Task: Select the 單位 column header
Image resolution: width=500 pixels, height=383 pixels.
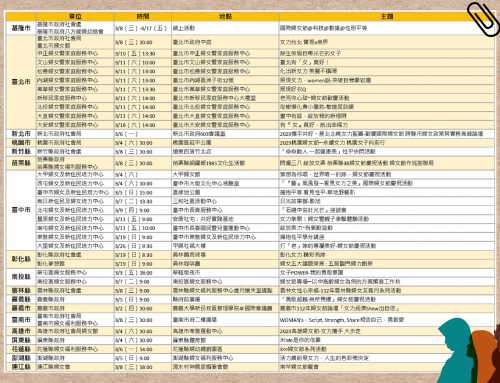Action: [x=75, y=16]
